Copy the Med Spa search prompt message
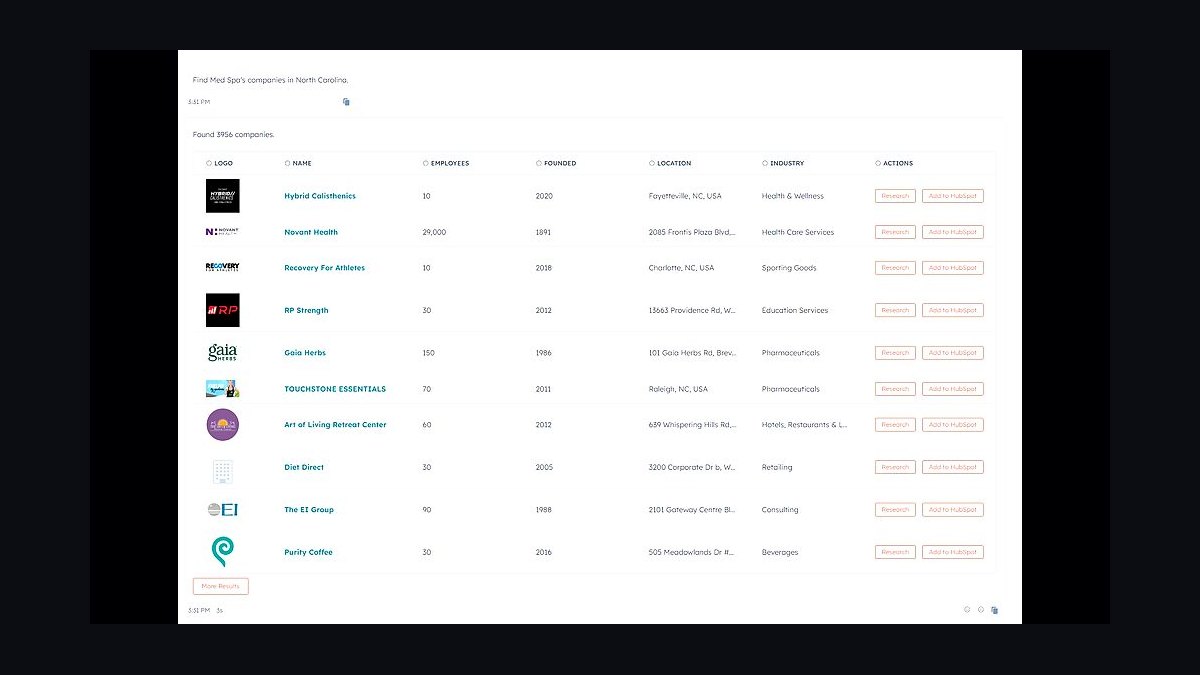Viewport: 1200px width, 675px height. tap(346, 102)
